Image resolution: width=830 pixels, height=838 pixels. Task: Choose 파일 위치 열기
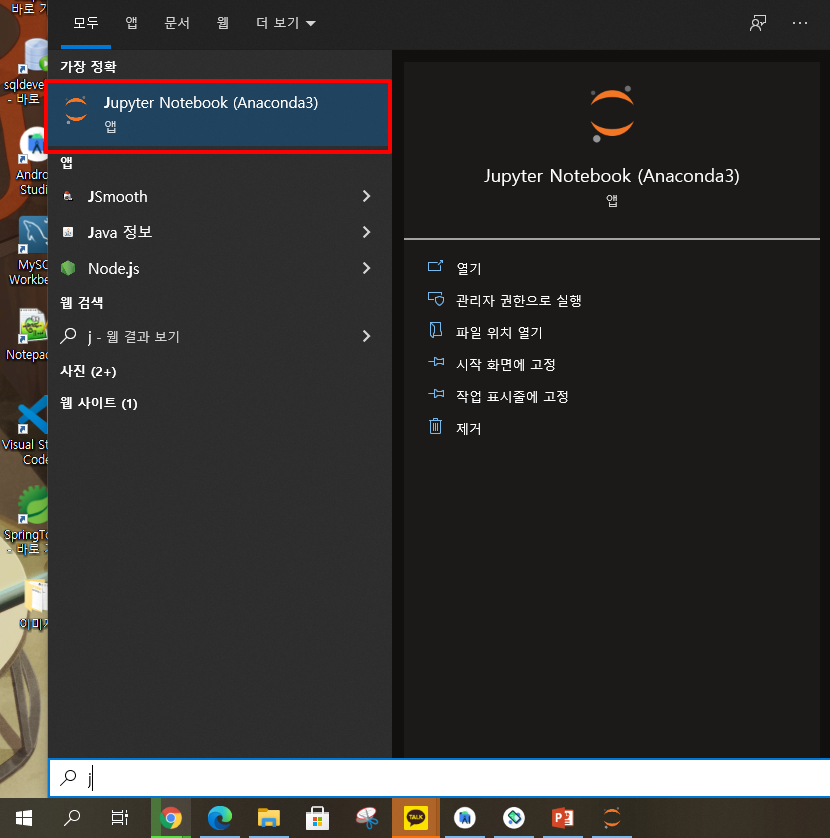499,332
